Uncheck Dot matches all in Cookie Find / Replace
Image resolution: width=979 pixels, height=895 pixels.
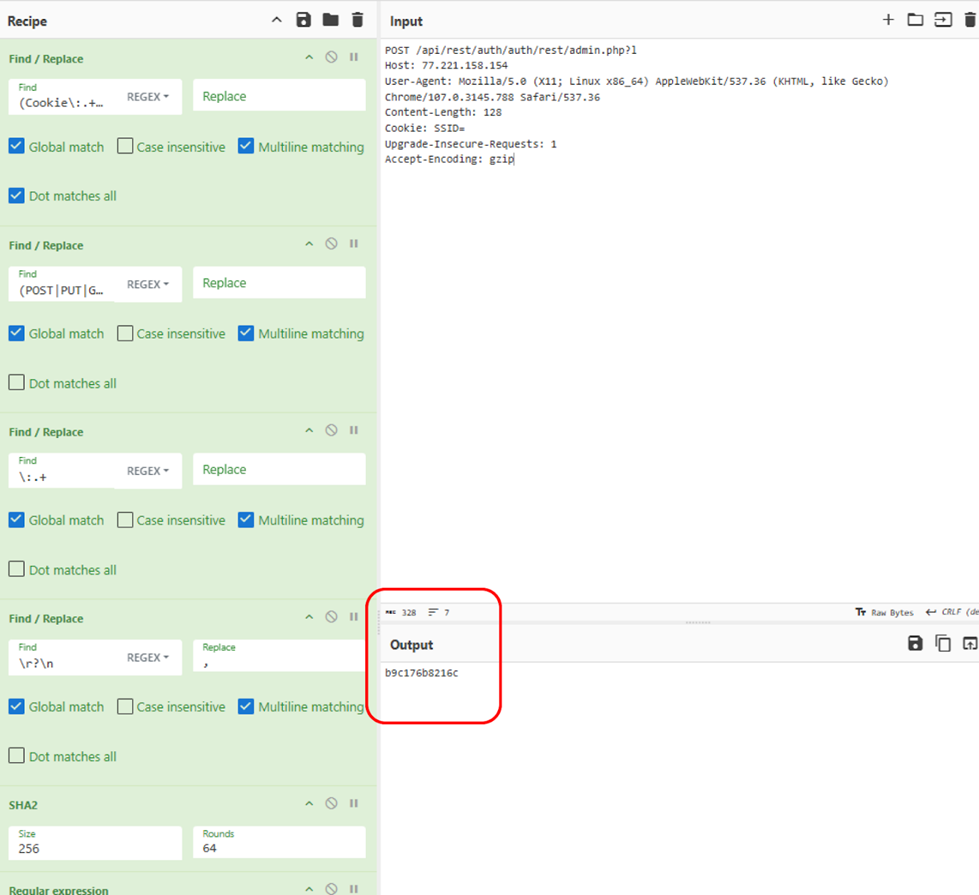point(17,195)
